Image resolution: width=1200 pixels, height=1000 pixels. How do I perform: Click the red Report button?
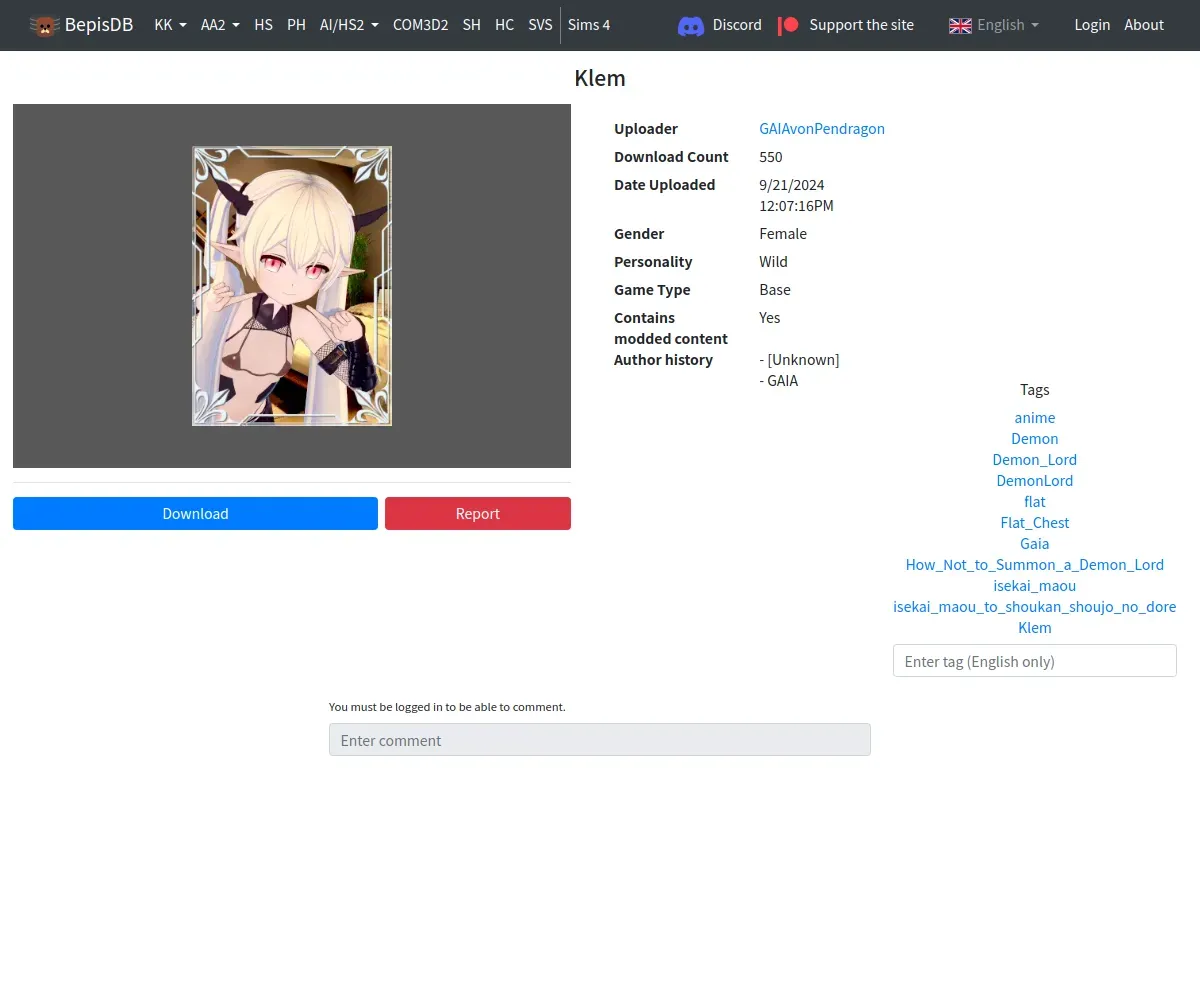tap(478, 514)
